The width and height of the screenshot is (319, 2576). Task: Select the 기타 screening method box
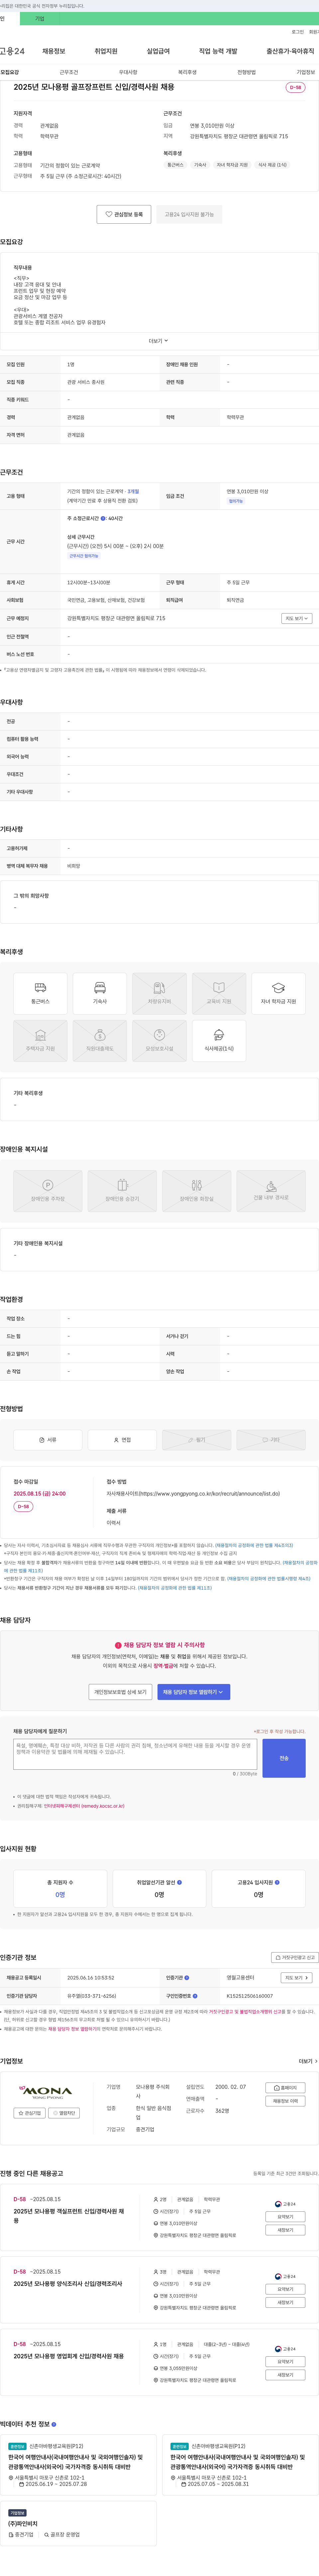click(271, 1440)
